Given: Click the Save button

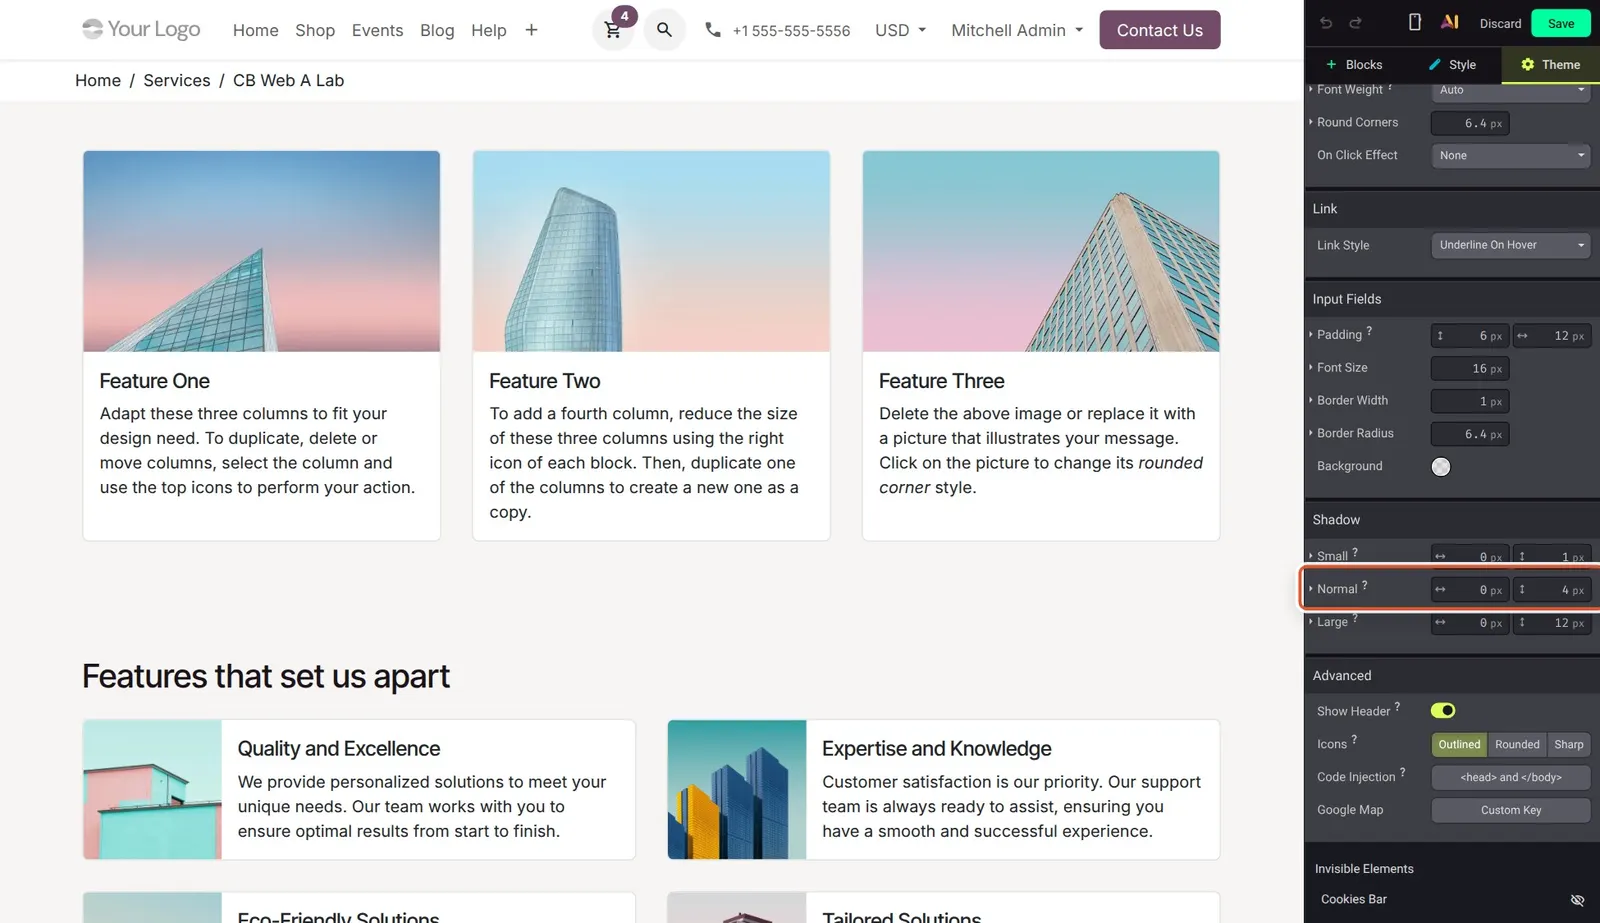Looking at the screenshot, I should [x=1561, y=23].
